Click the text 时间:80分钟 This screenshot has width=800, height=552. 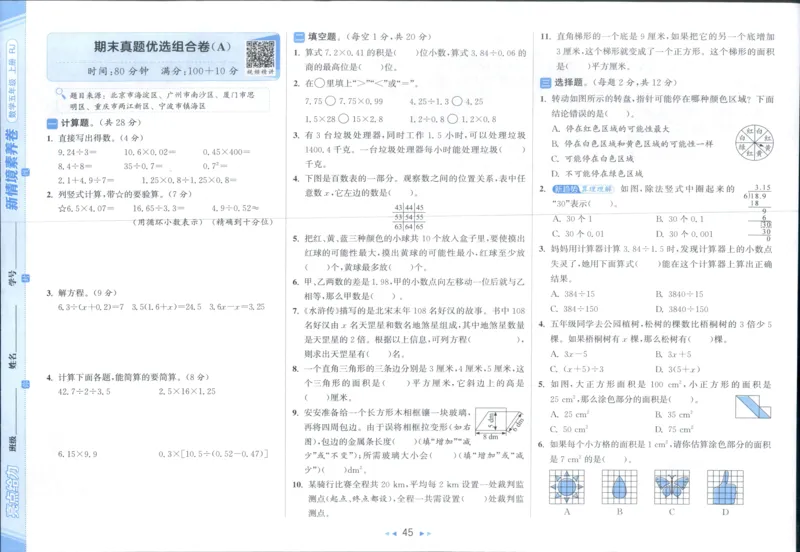[118, 71]
